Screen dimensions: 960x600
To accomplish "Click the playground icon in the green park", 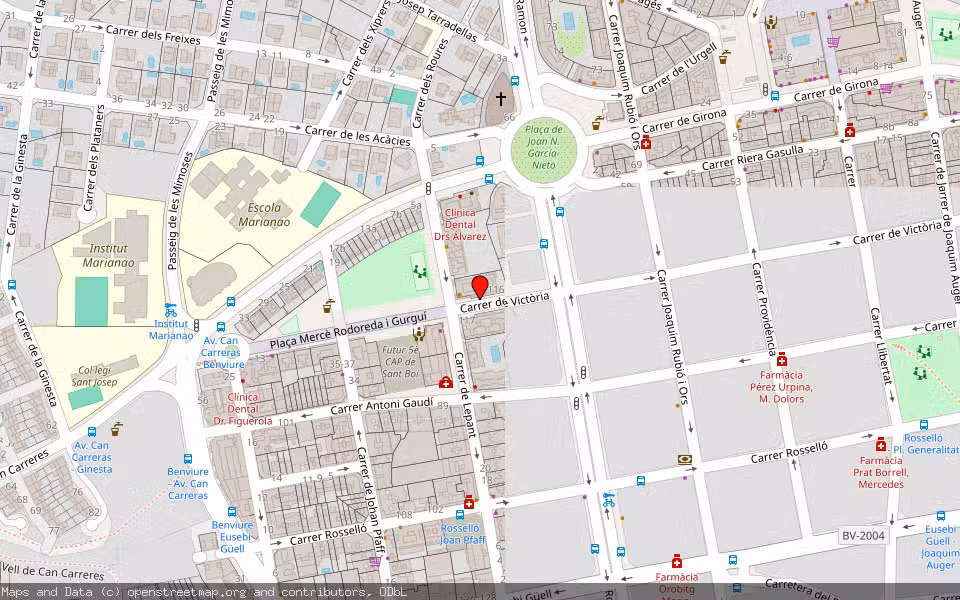I will tap(420, 270).
